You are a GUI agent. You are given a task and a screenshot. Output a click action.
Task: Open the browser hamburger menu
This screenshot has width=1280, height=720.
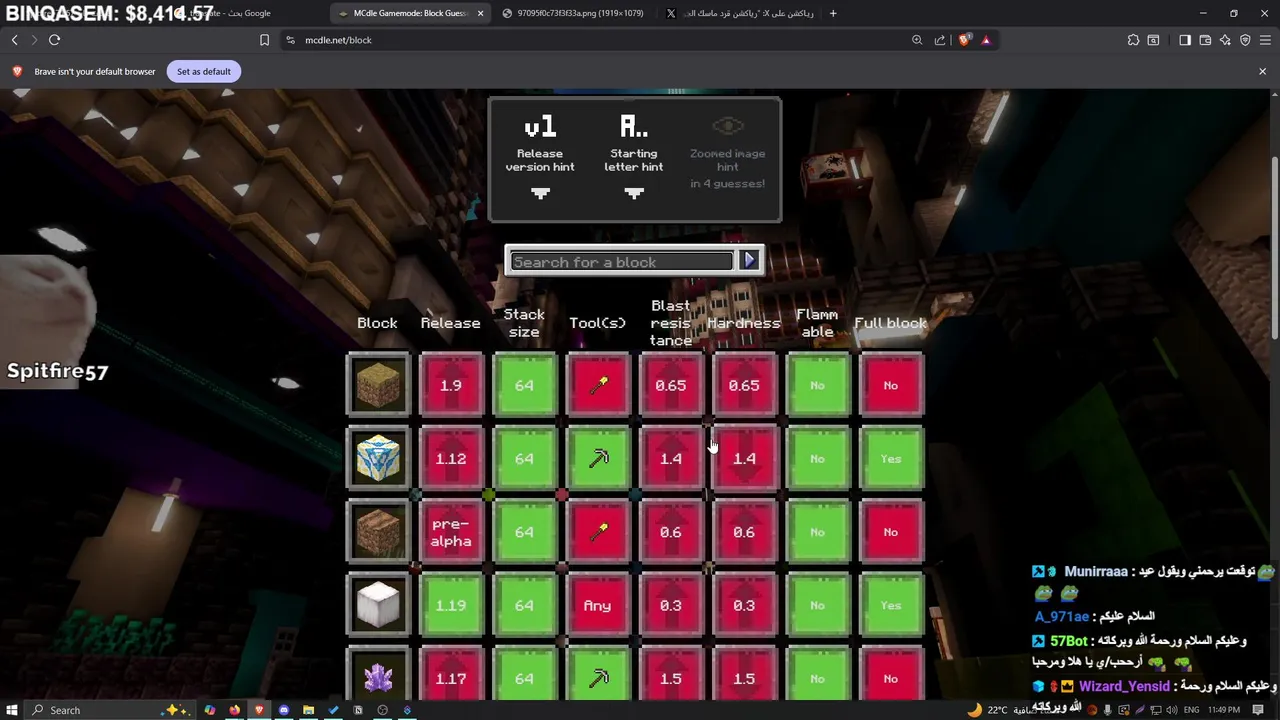point(1265,40)
